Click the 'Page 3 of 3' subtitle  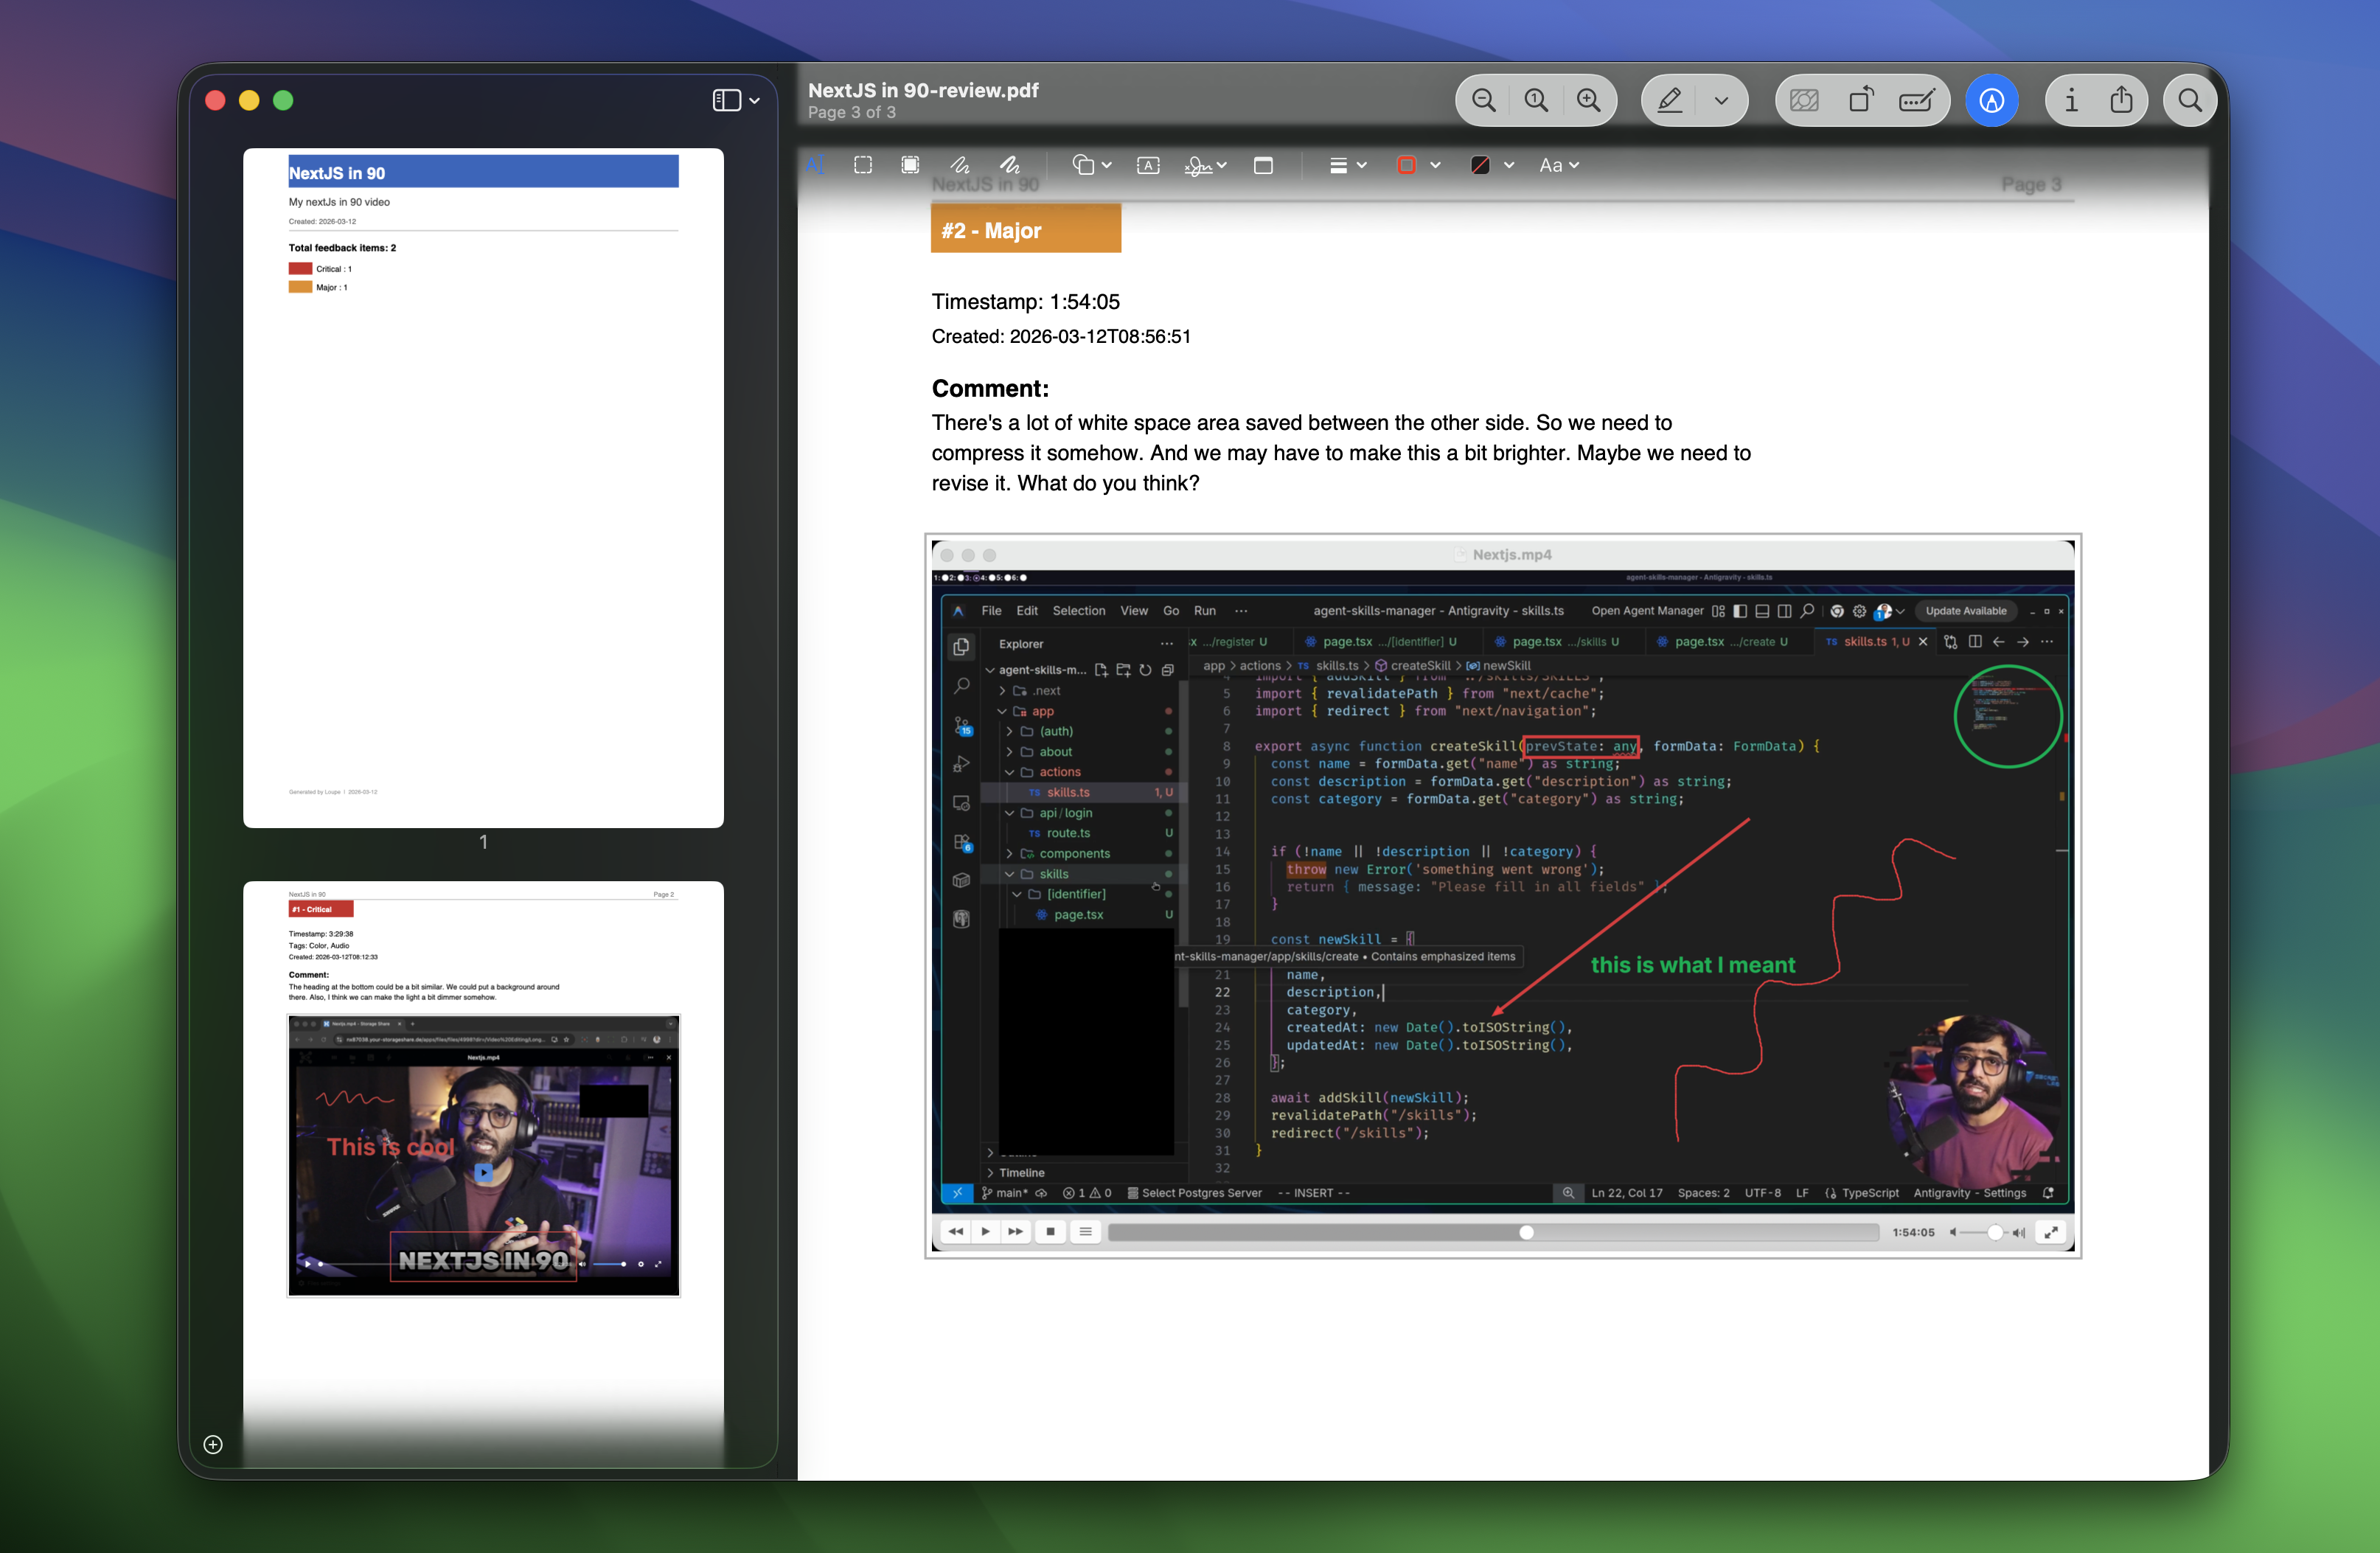coord(852,112)
